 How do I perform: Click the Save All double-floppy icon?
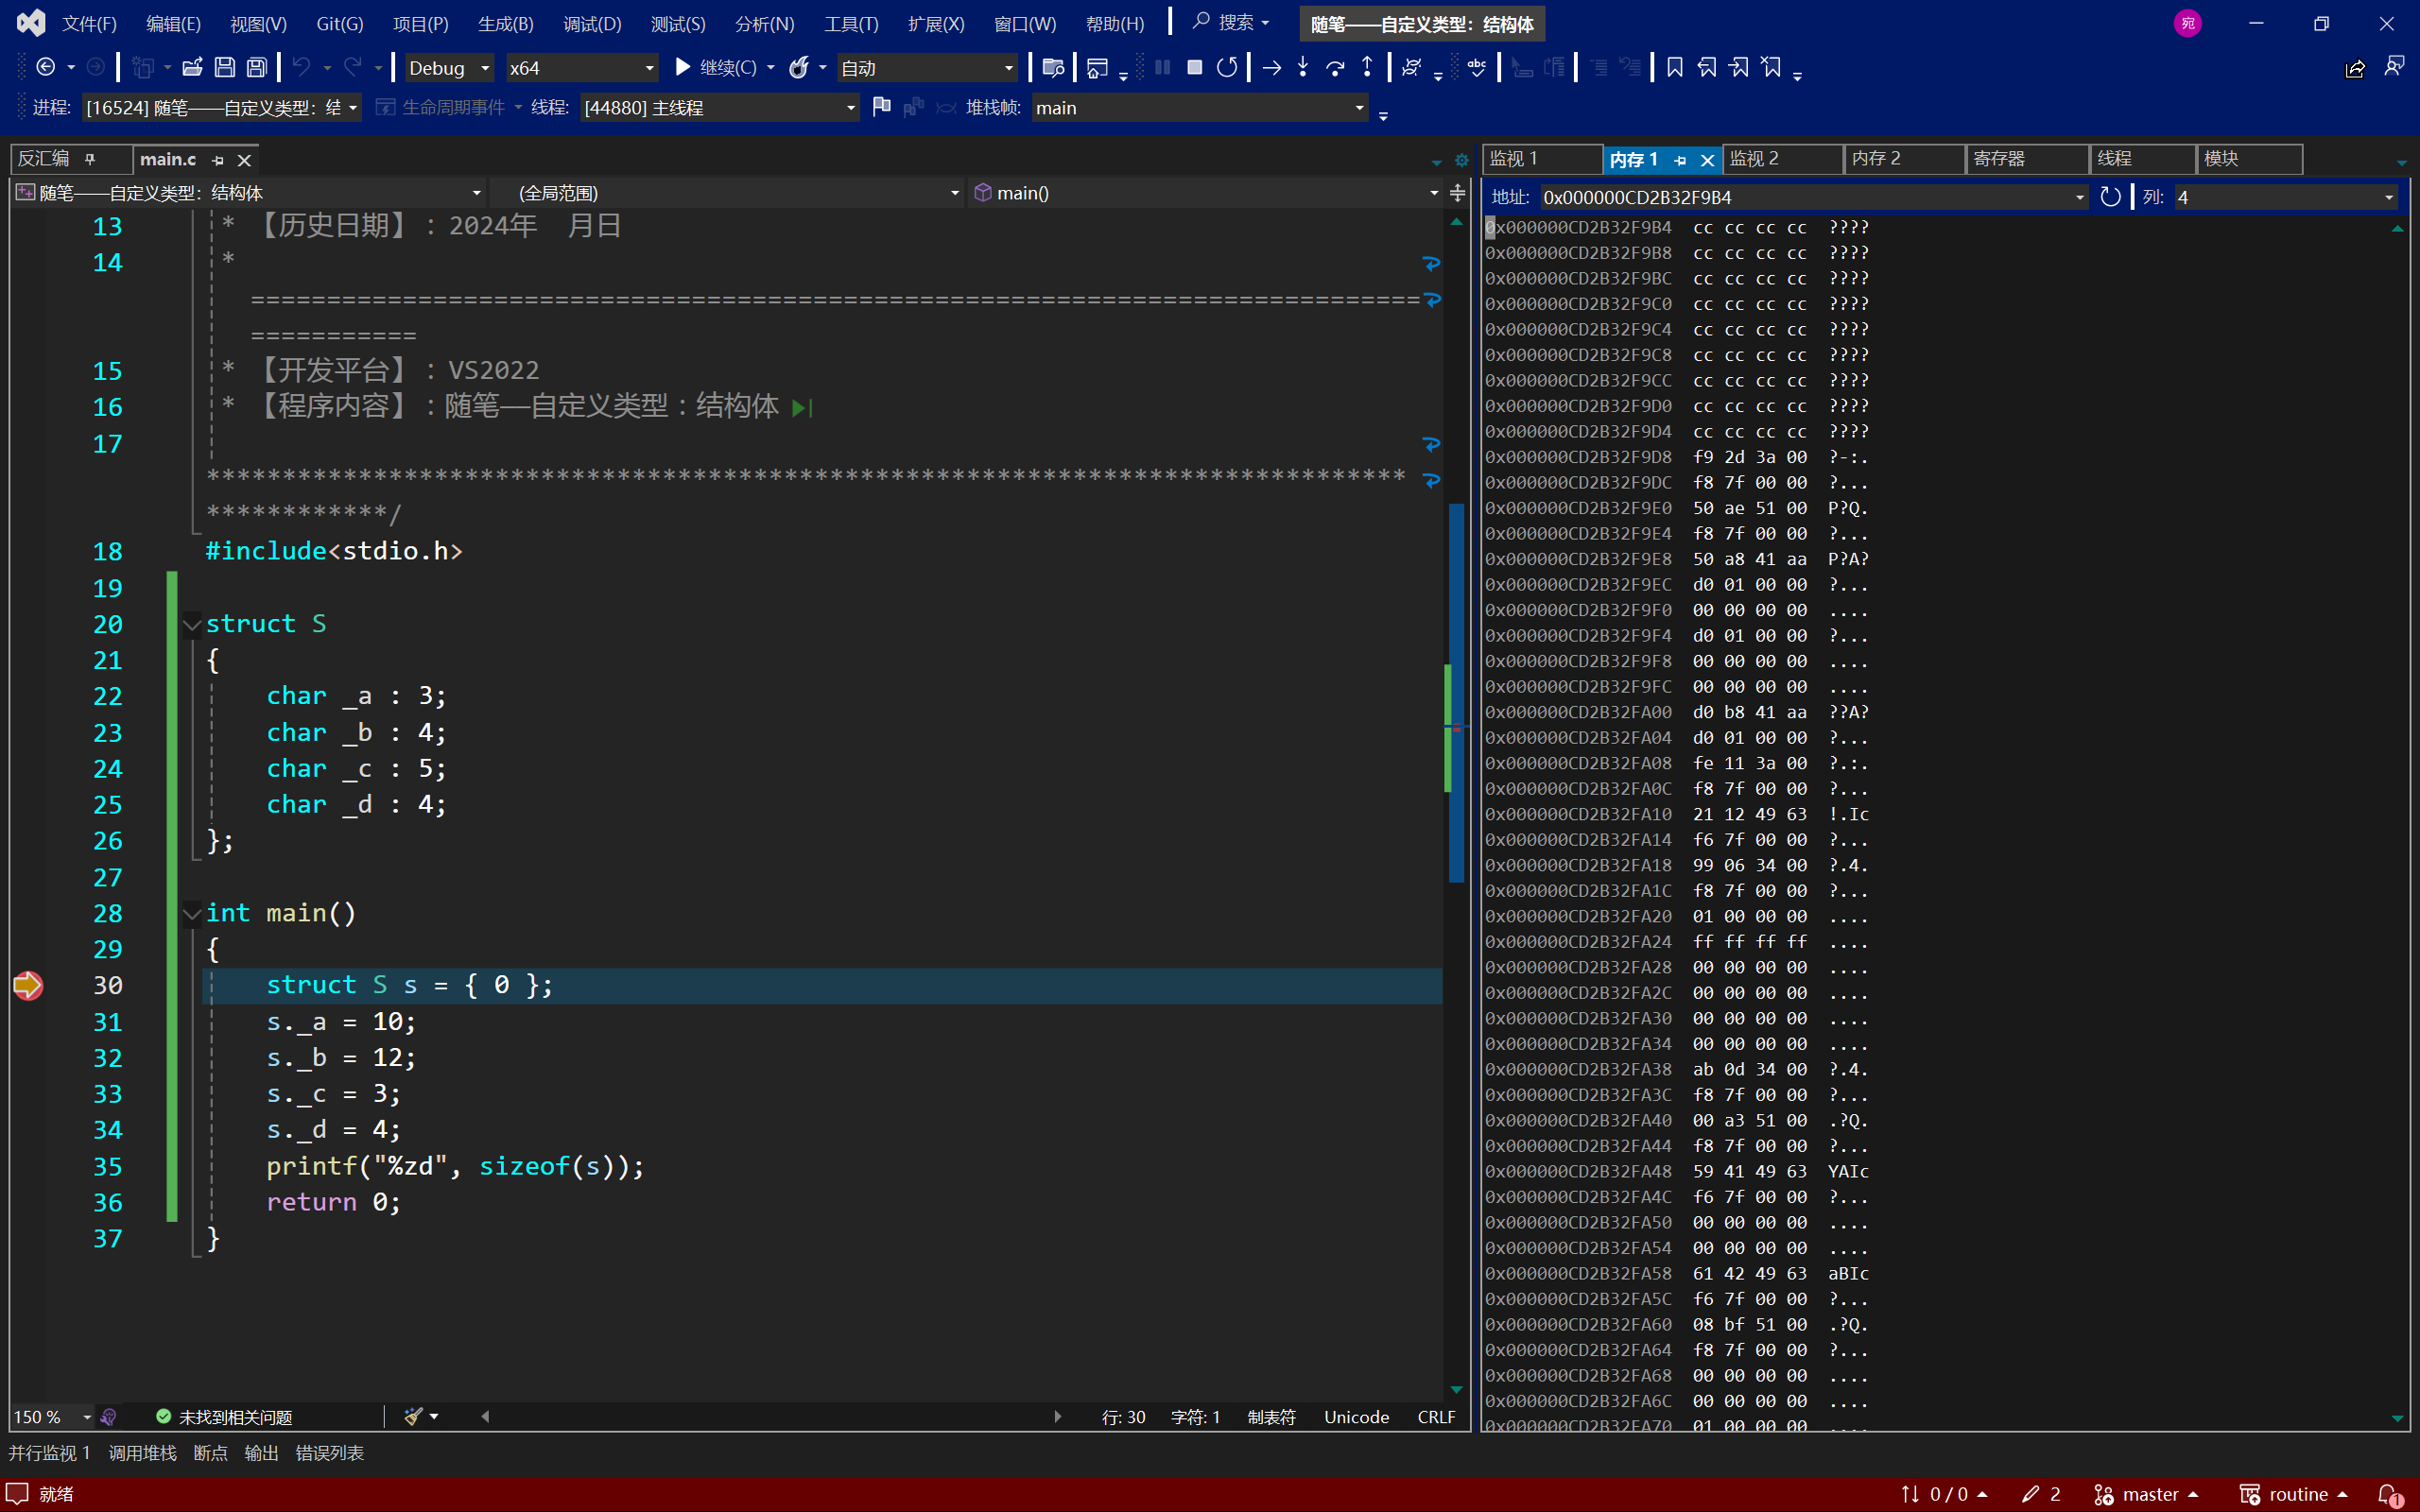(x=257, y=67)
